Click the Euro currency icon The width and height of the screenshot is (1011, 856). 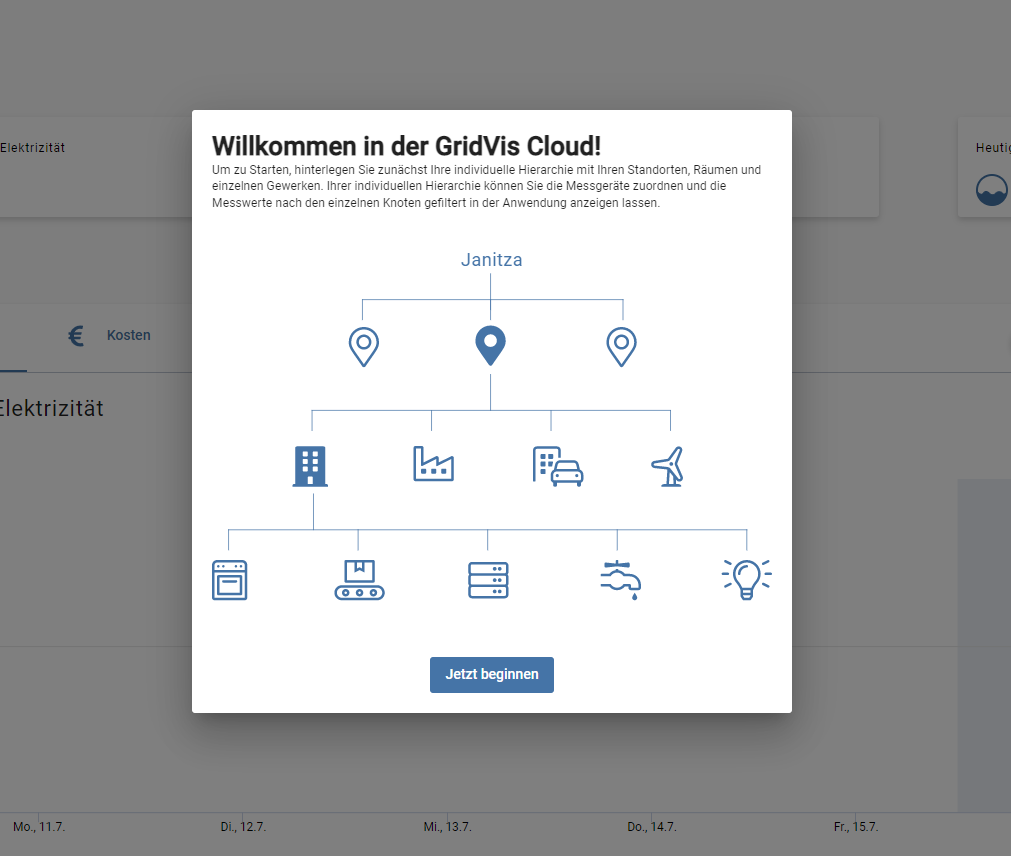pyautogui.click(x=76, y=336)
